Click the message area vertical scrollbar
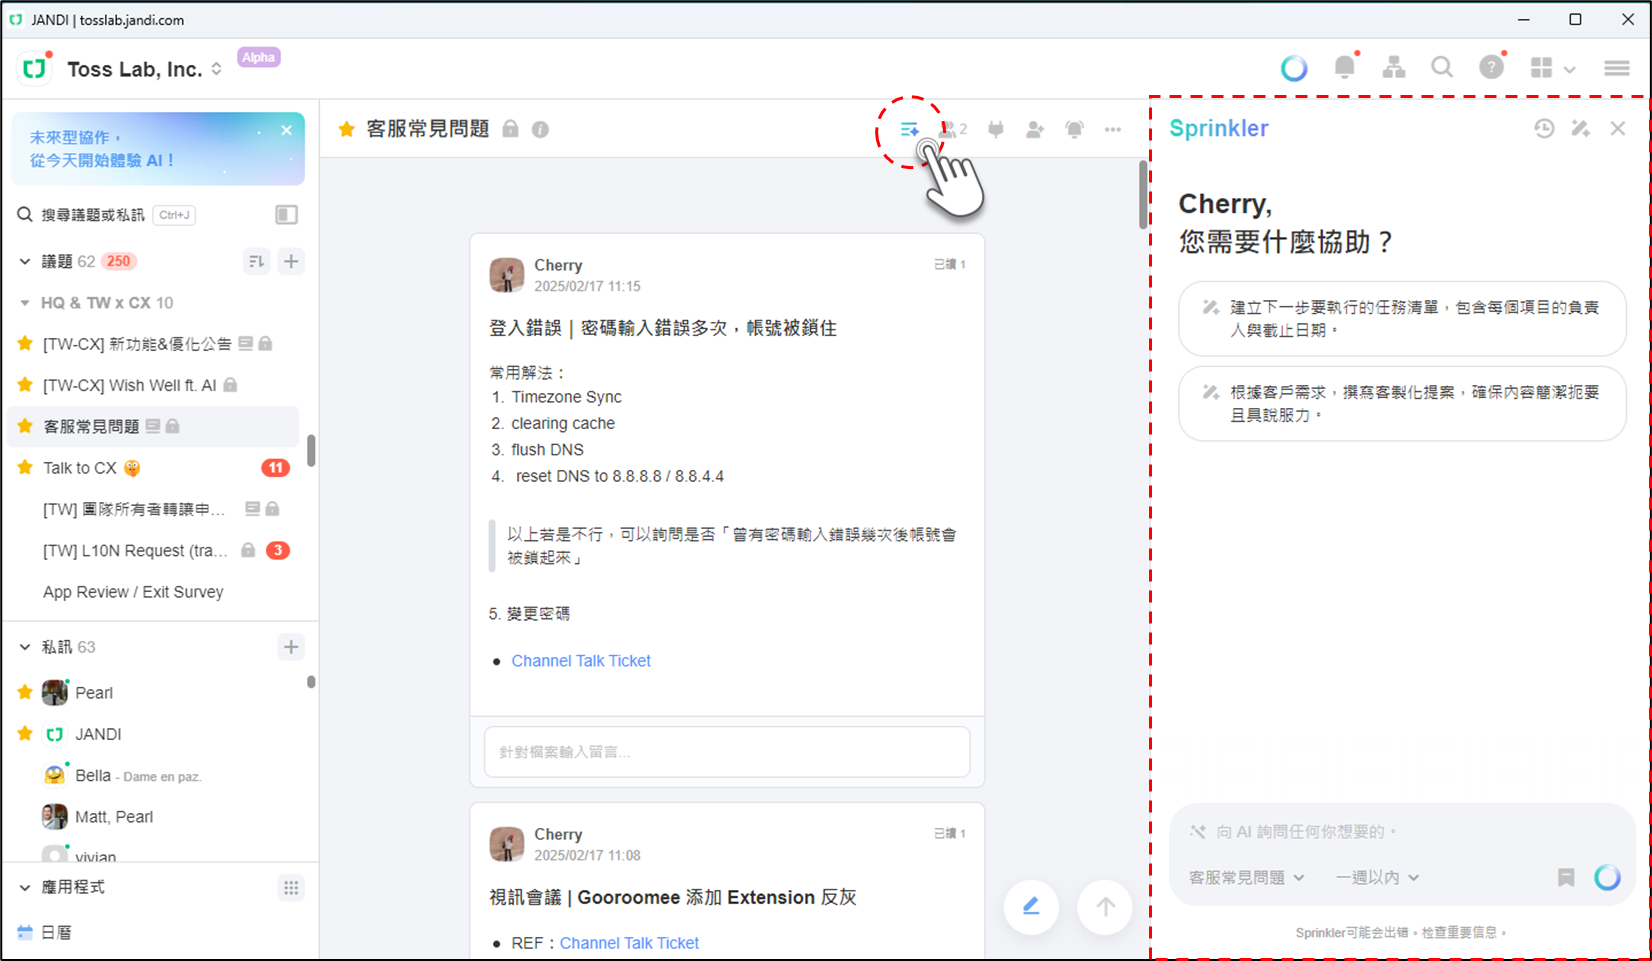This screenshot has height=961, width=1652. coord(1144,194)
